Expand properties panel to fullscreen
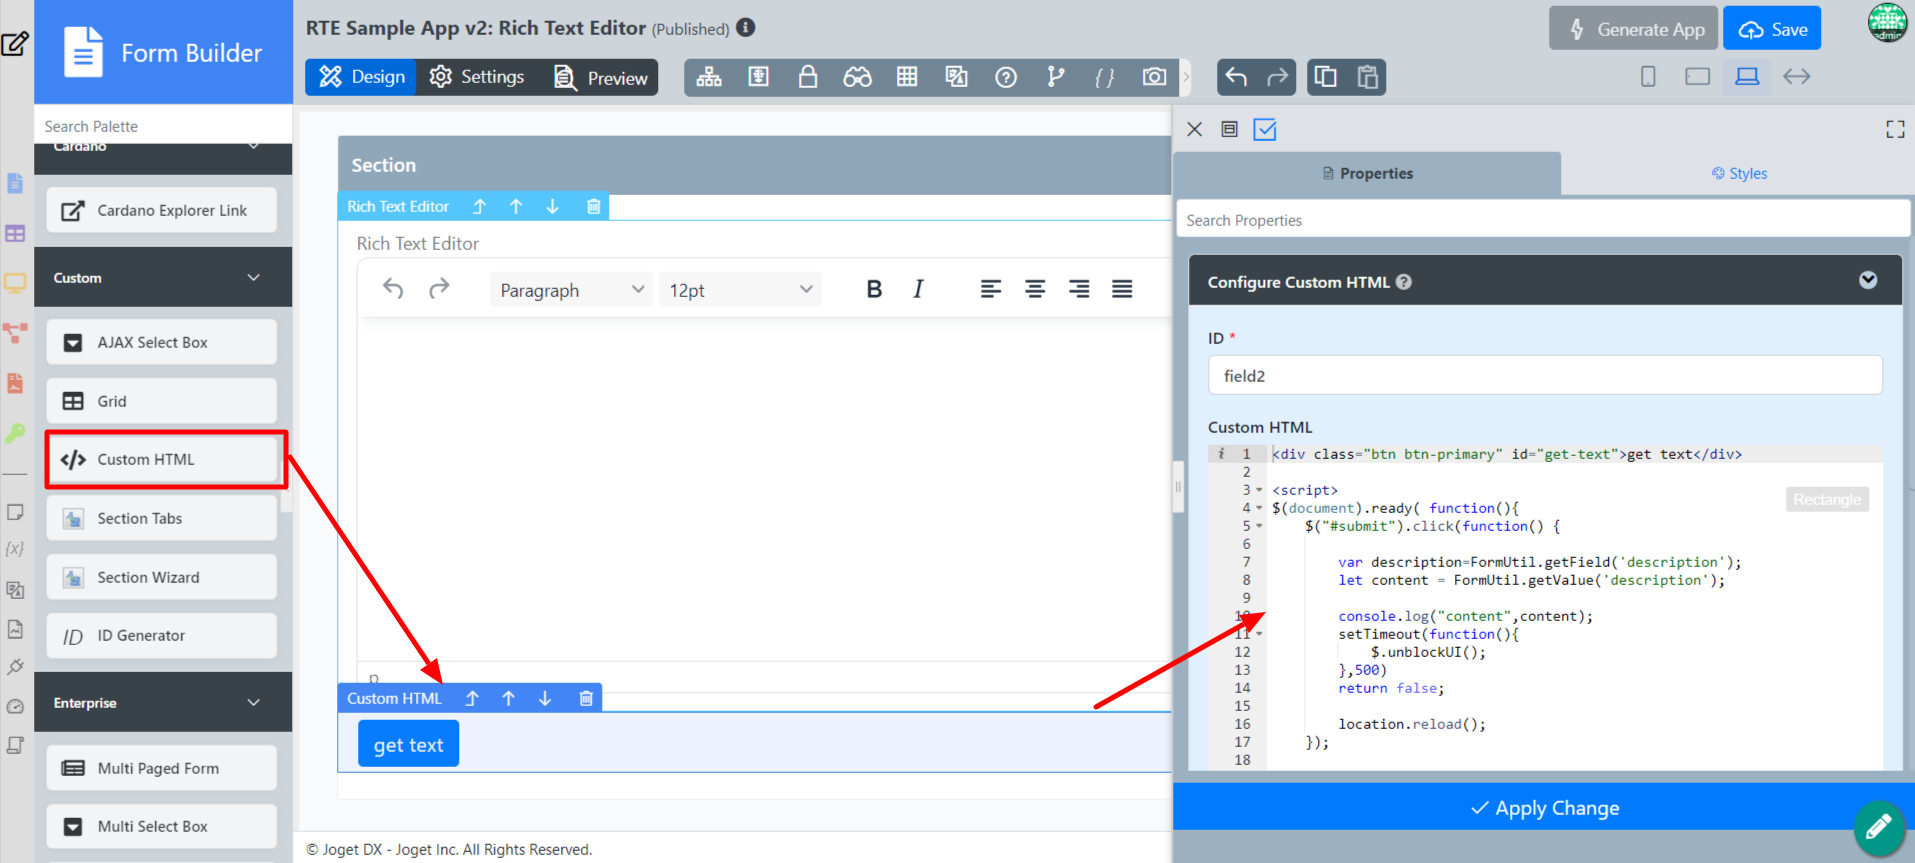 coord(1895,129)
